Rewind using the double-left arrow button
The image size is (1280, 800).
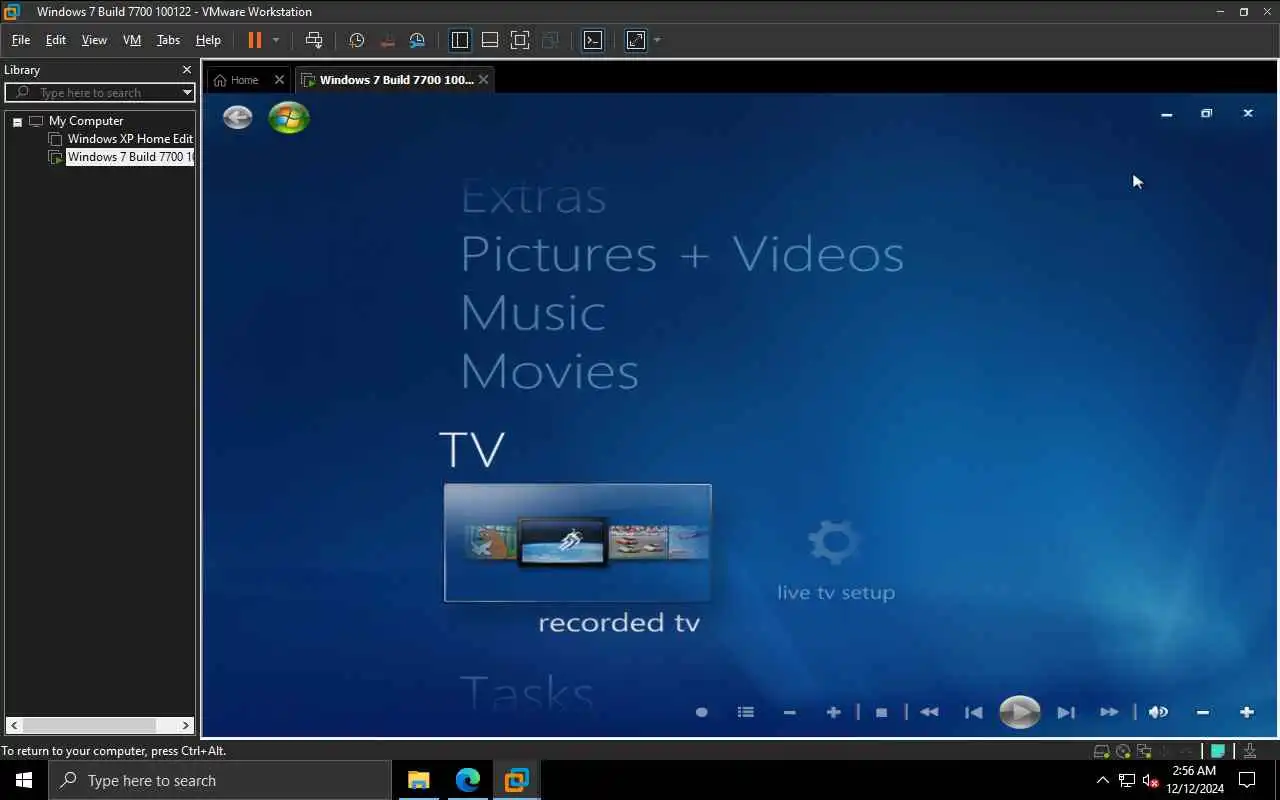(x=929, y=712)
